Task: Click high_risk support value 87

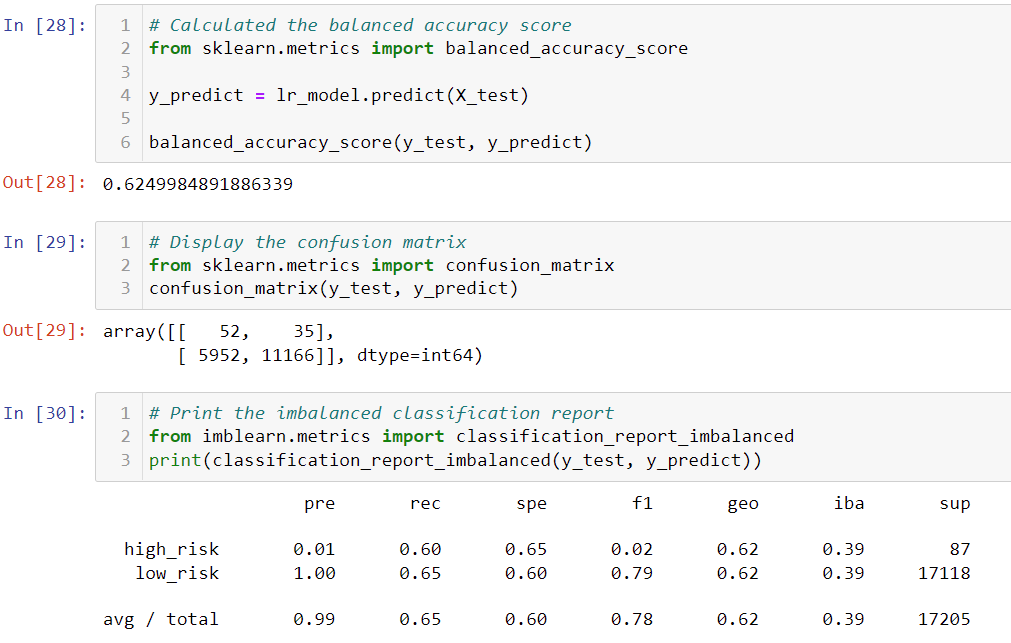Action: point(959,549)
